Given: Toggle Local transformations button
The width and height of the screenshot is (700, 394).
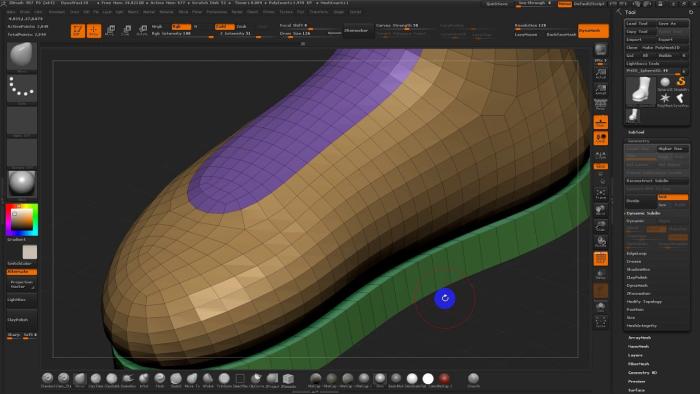Looking at the screenshot, I should [600, 138].
